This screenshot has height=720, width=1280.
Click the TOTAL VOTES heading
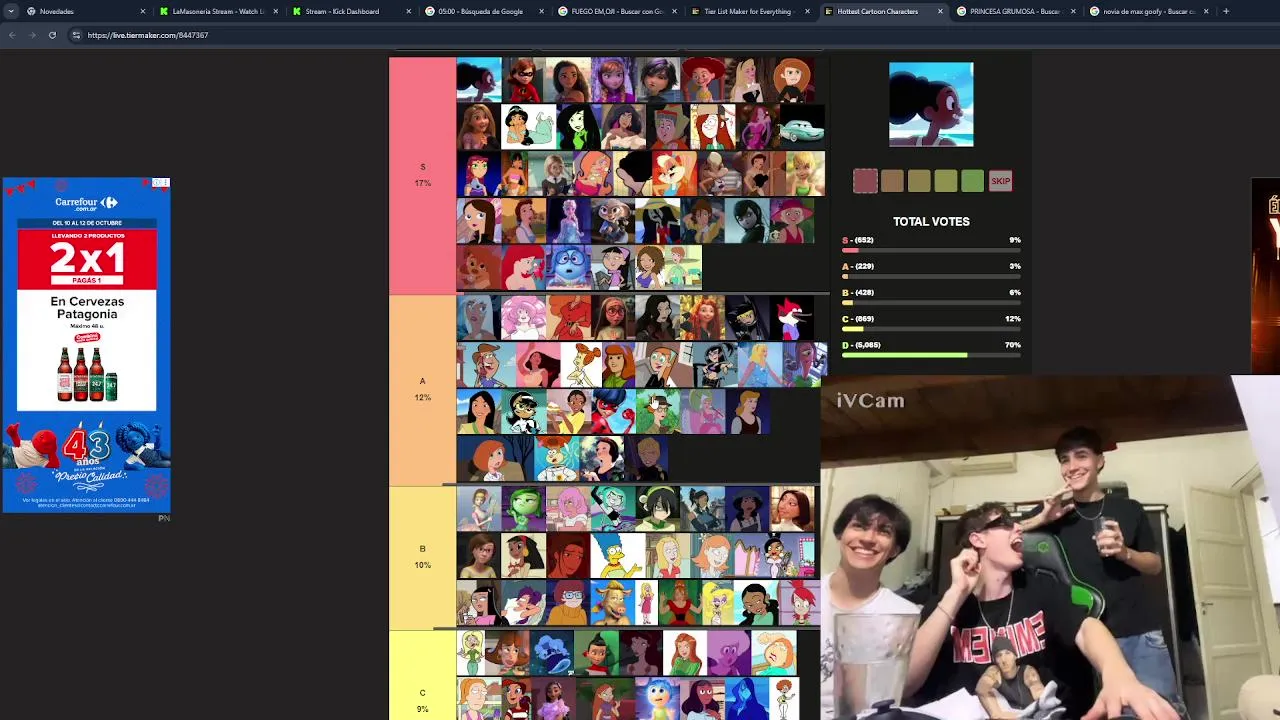point(931,222)
